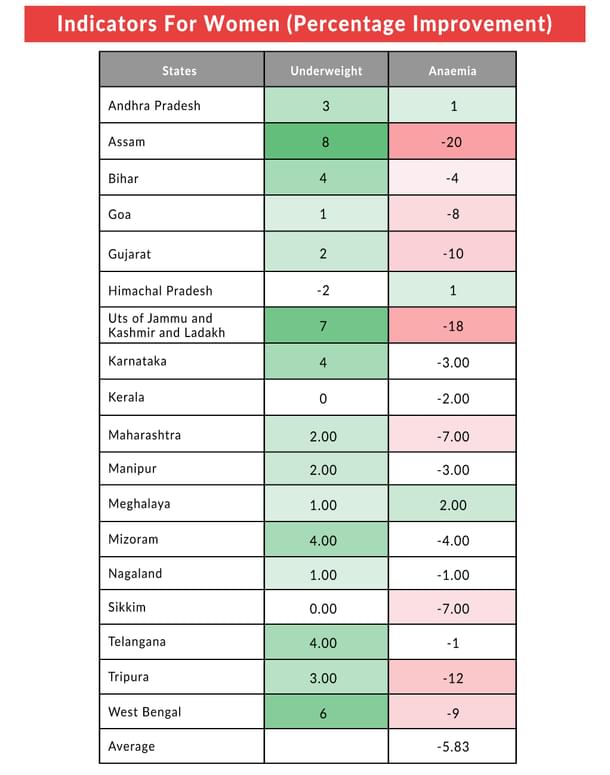Click the Average Anaemia value -5.83

452,747
